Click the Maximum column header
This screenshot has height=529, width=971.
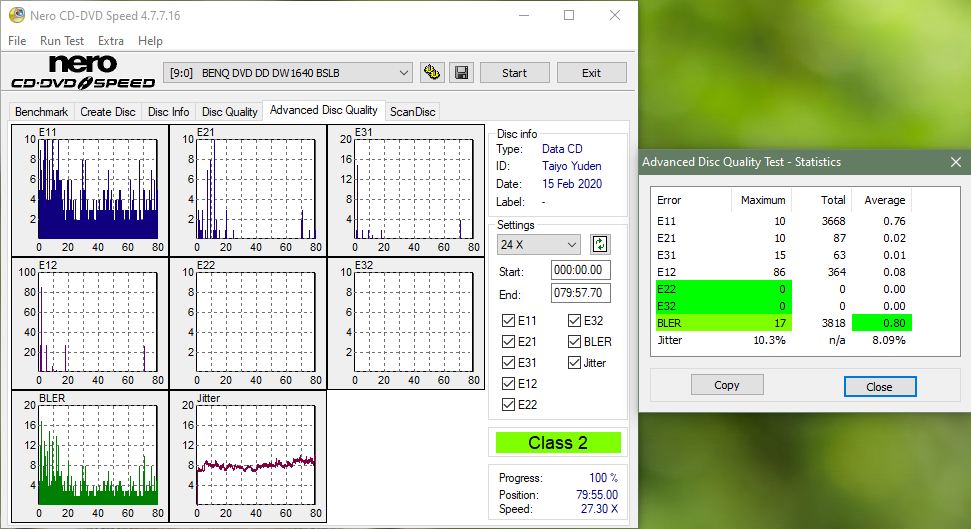[763, 200]
